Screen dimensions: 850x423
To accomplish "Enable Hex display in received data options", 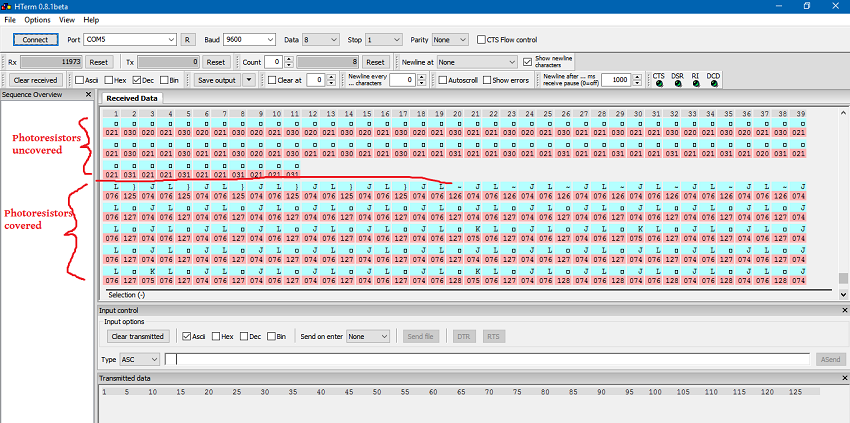I will pos(108,80).
